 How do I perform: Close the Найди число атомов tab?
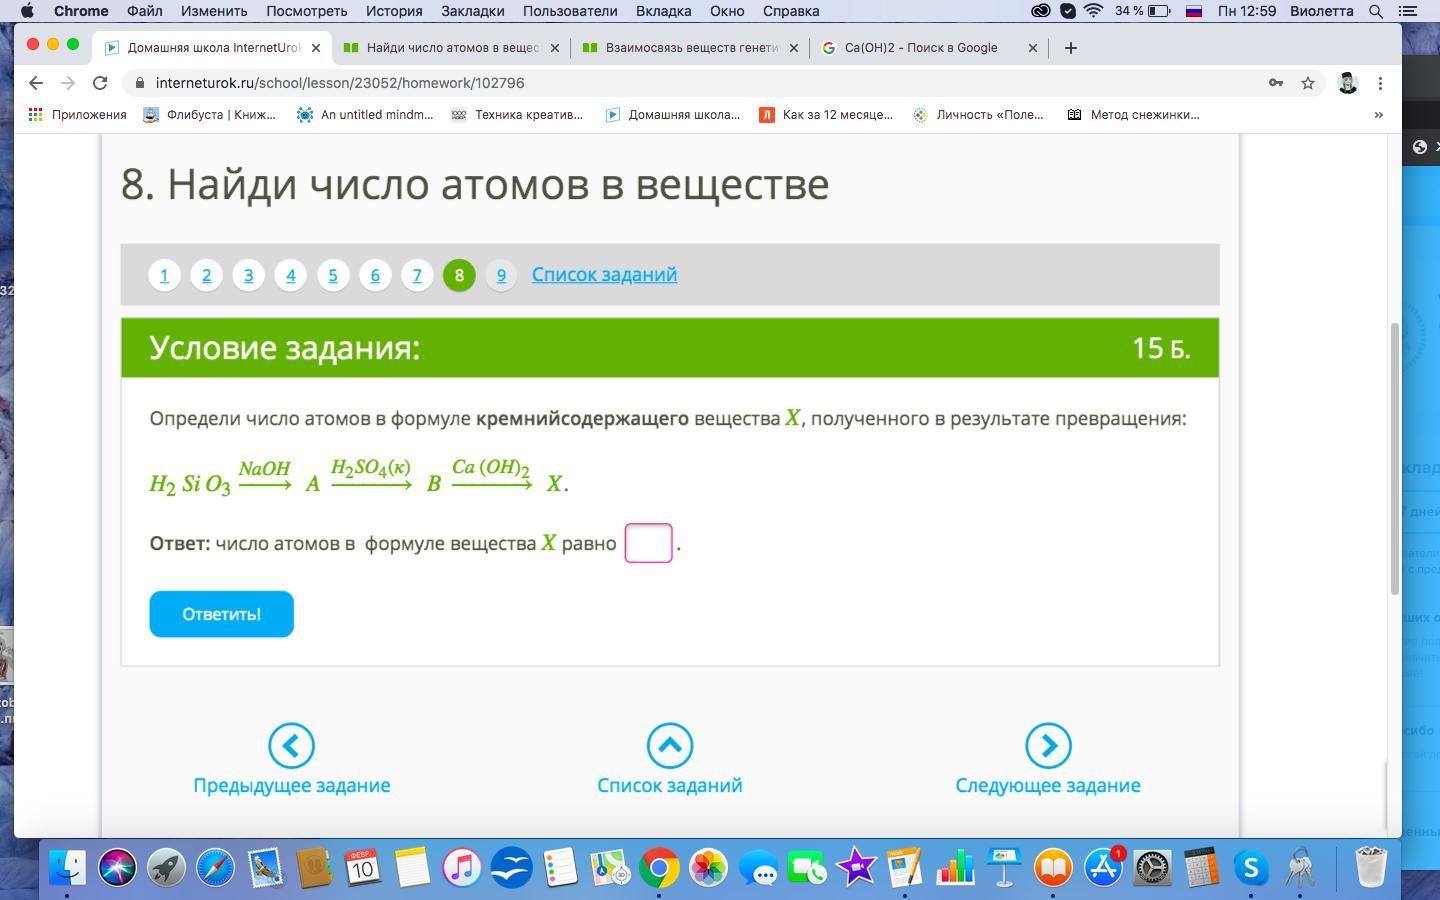(x=555, y=48)
